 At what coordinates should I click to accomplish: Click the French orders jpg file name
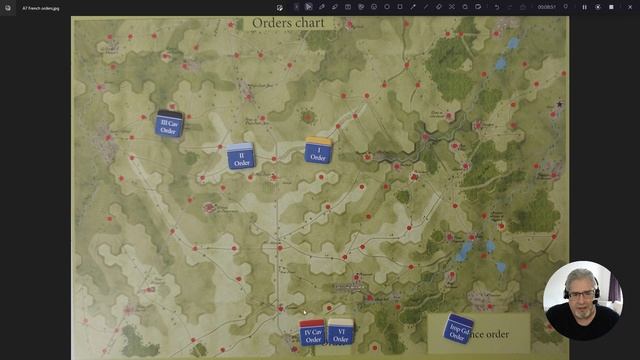40,8
